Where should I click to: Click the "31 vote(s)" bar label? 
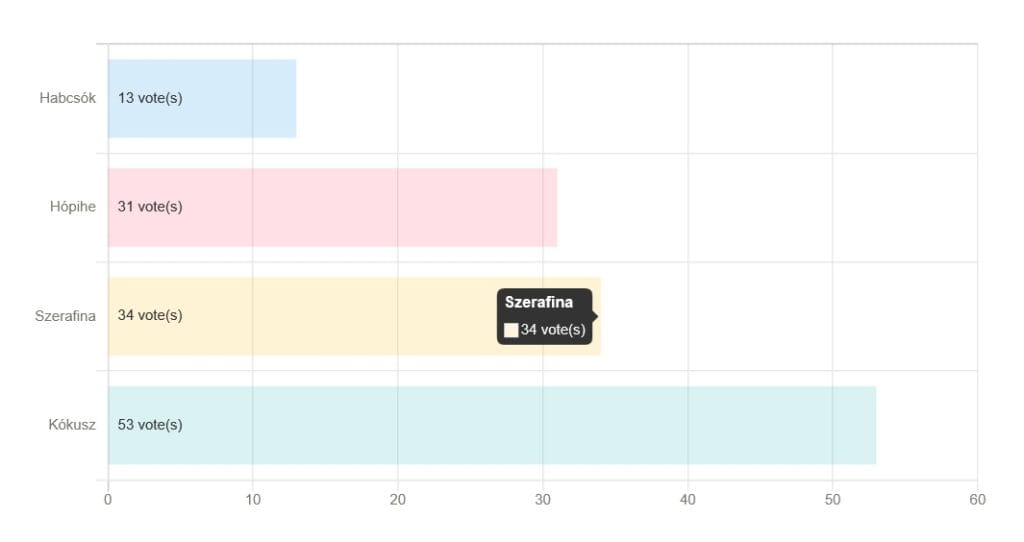pyautogui.click(x=150, y=207)
